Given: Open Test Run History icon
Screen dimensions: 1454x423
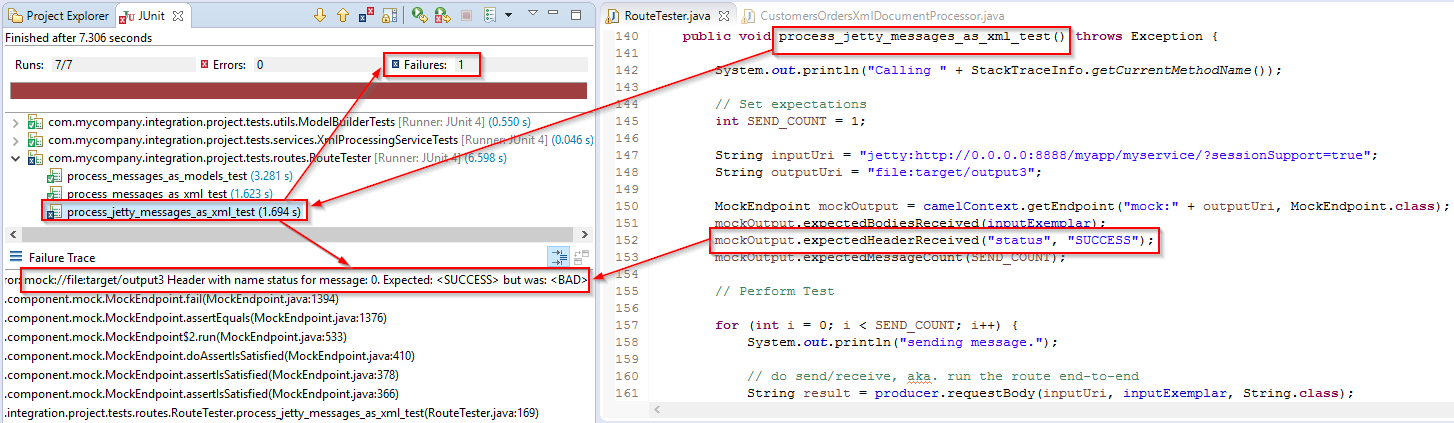Looking at the screenshot, I should click(489, 15).
